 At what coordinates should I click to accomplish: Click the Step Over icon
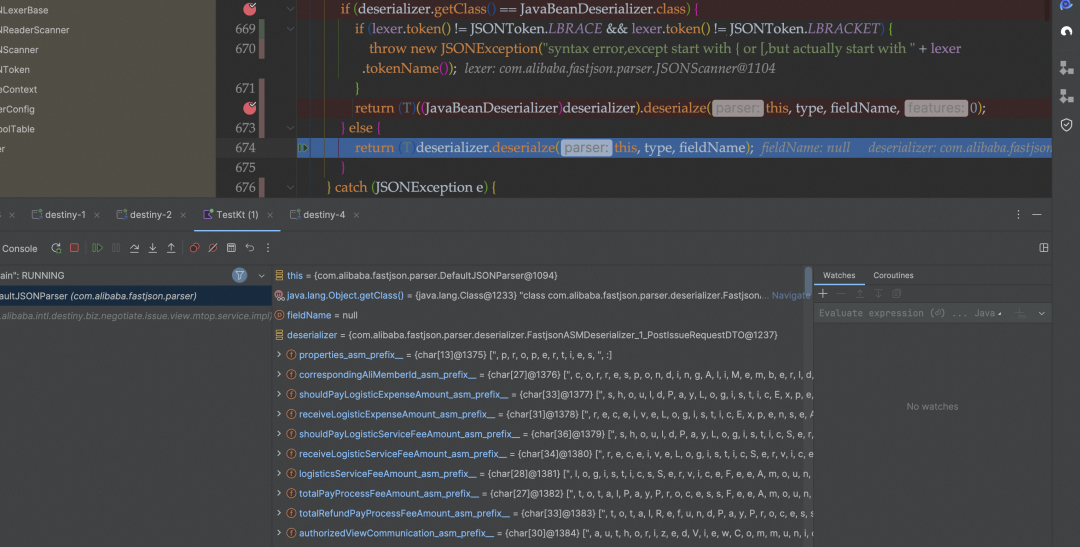coord(134,248)
